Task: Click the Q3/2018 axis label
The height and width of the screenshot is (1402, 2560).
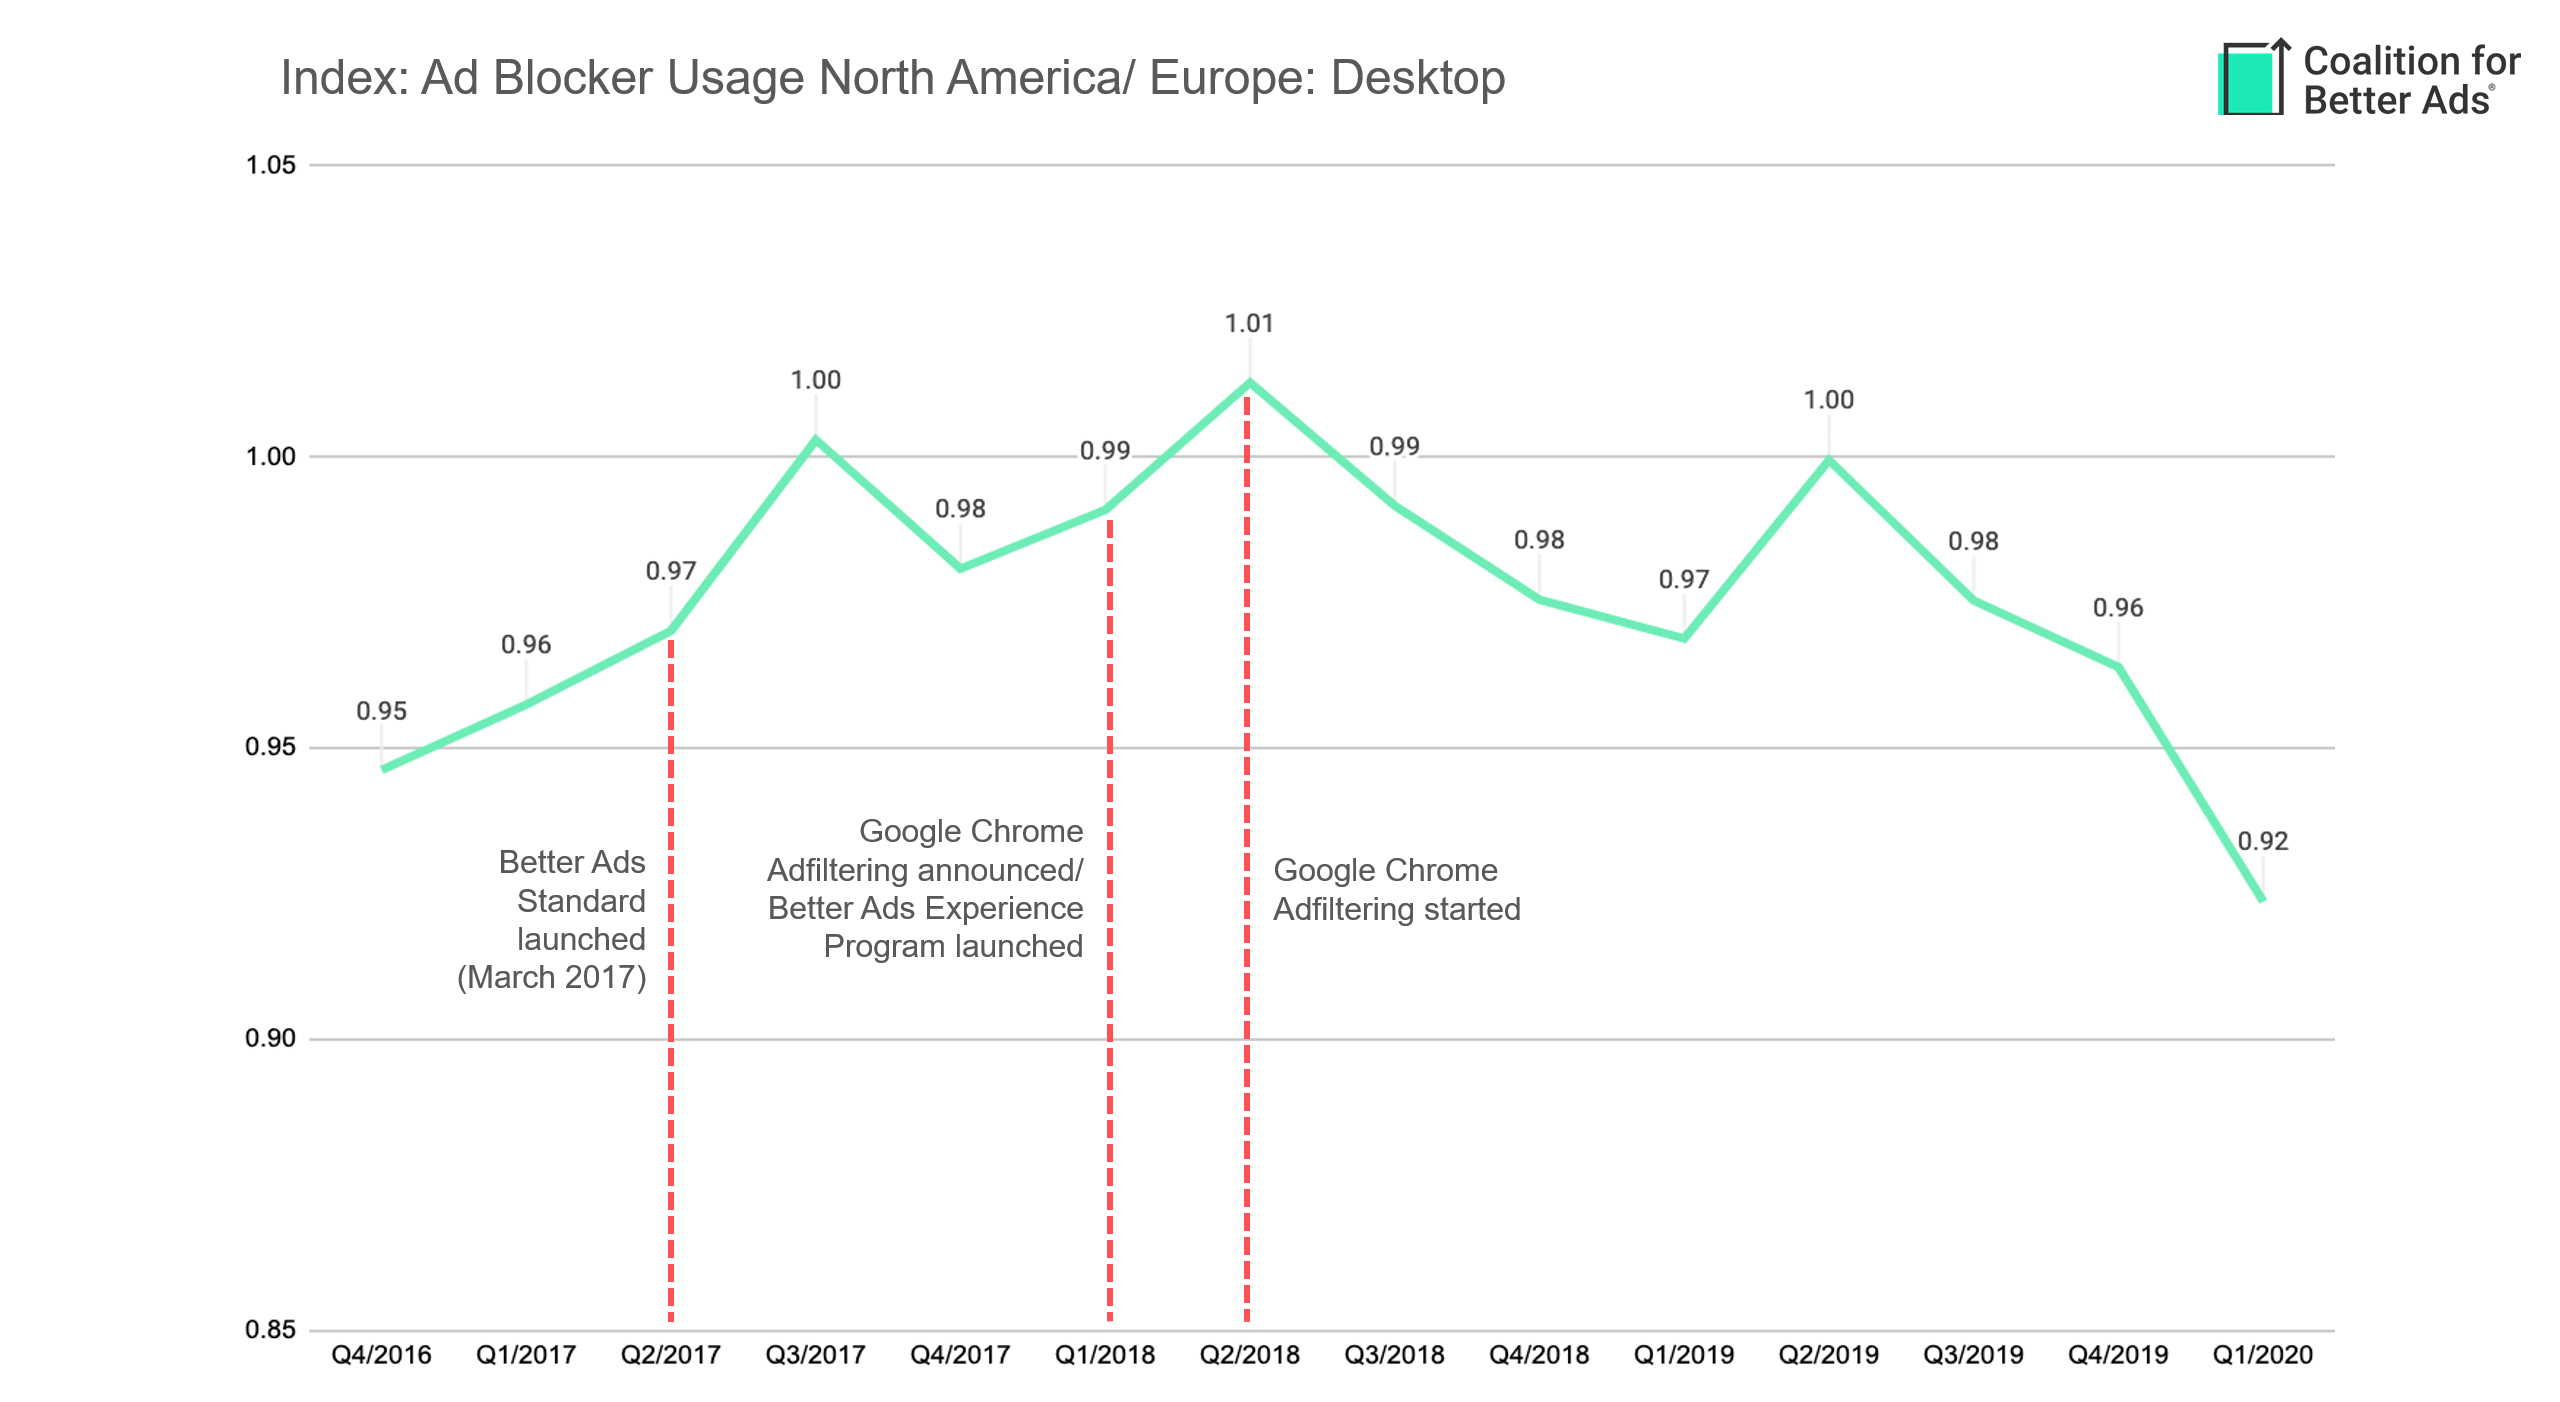Action: (1394, 1355)
